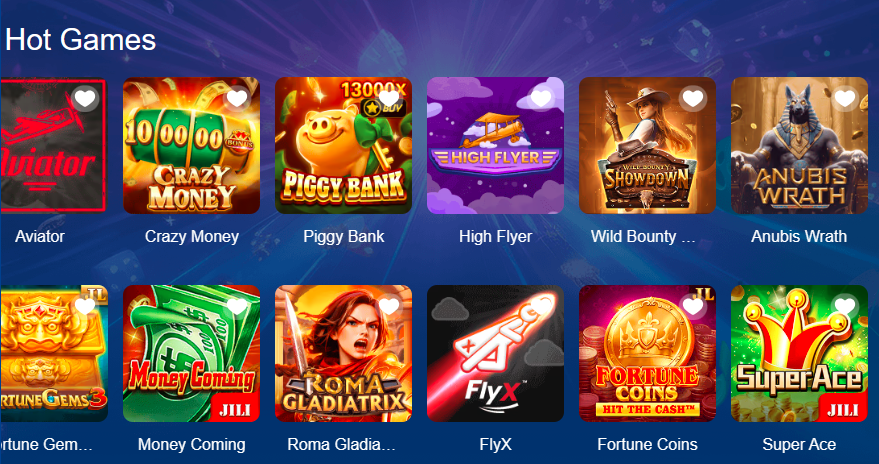Launch the High Flyer game tile
The height and width of the screenshot is (464, 879).
496,146
